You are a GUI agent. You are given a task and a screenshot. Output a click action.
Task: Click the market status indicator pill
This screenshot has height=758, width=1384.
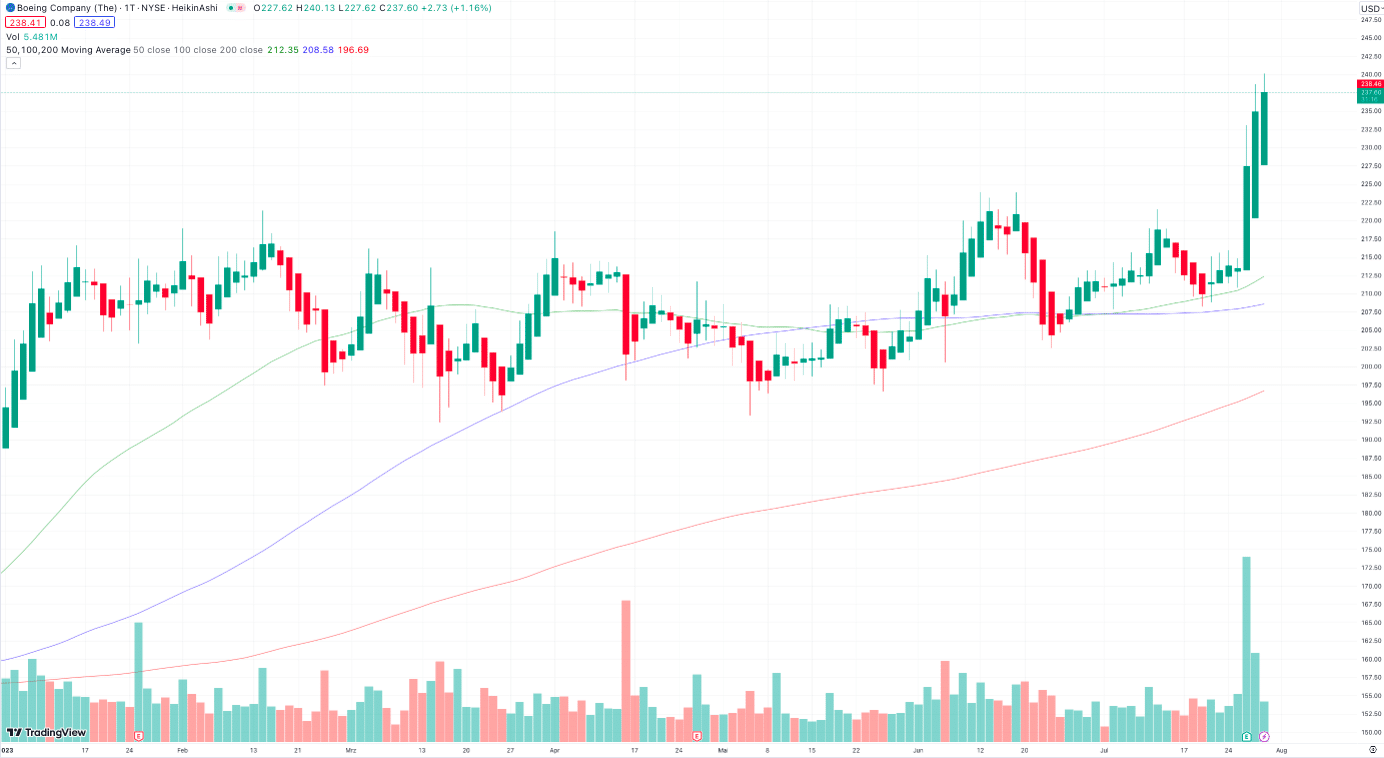pyautogui.click(x=235, y=7)
